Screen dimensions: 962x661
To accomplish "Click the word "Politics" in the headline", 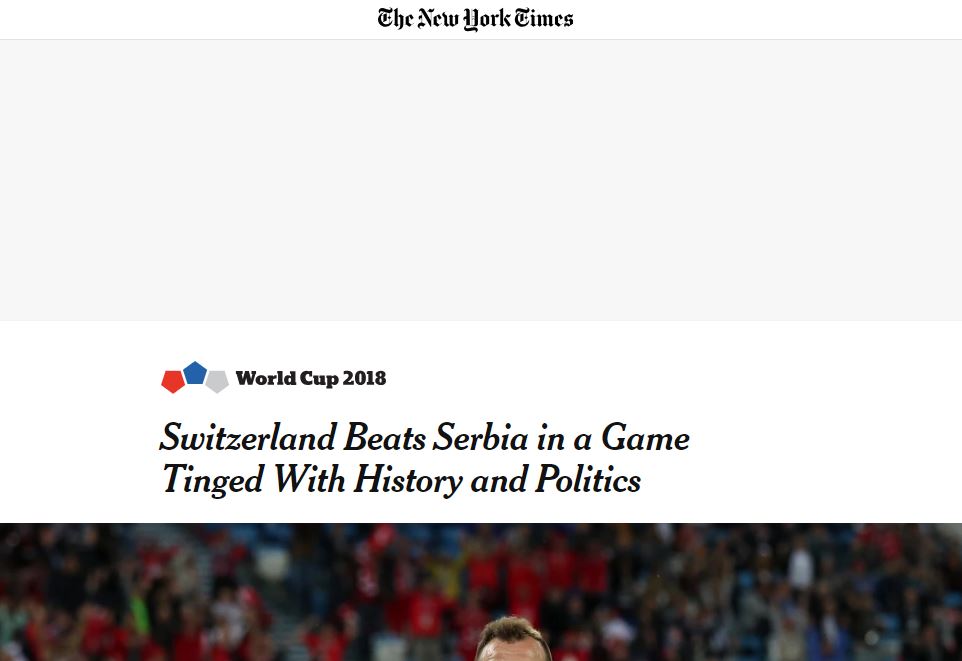I will point(587,481).
